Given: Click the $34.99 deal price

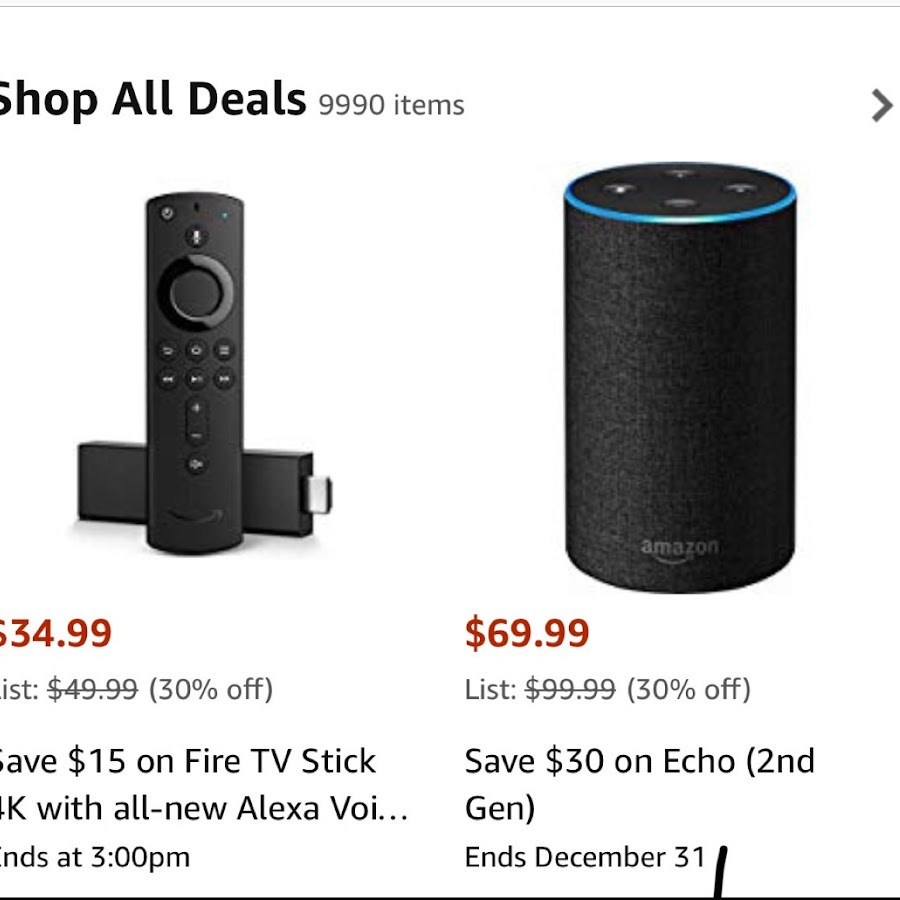Looking at the screenshot, I should (56, 633).
